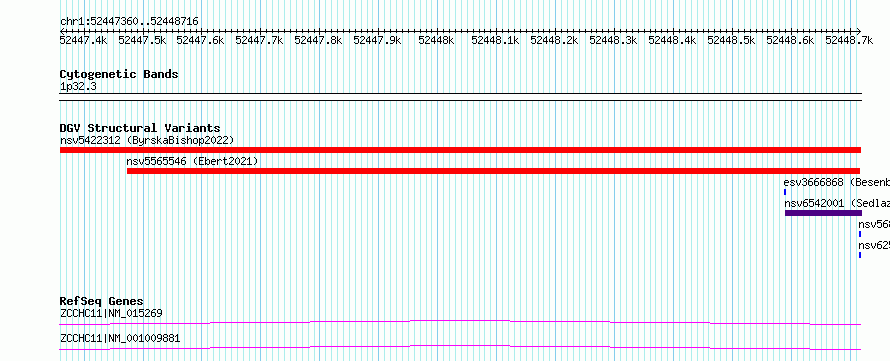The height and width of the screenshot is (361, 890).
Task: Click the 52448.6k ruler tick label
Action: [791, 40]
